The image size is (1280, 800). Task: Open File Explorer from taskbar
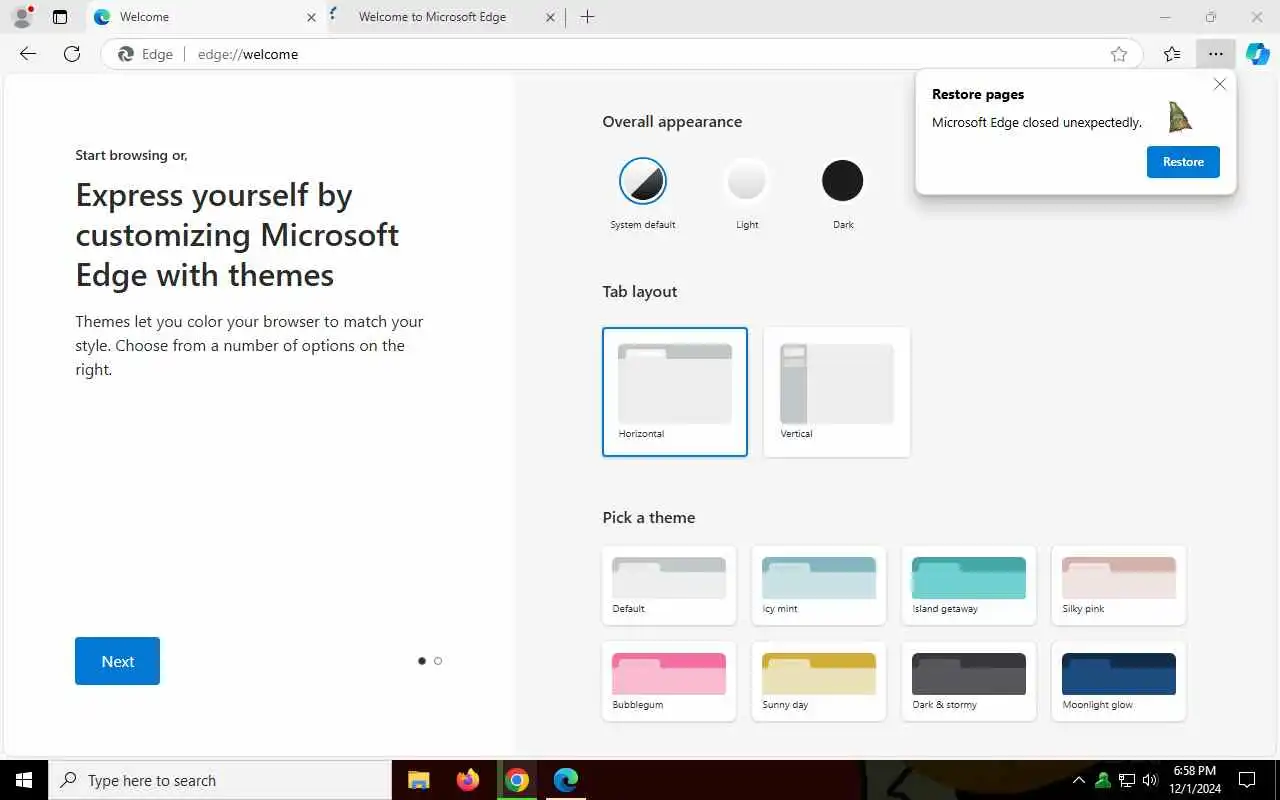click(x=419, y=780)
